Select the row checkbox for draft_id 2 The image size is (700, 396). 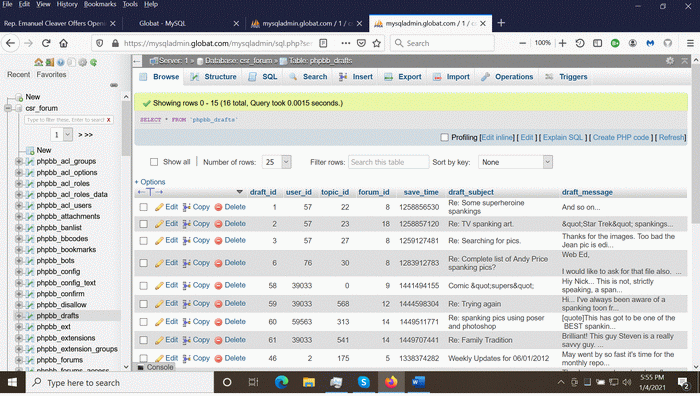143,224
